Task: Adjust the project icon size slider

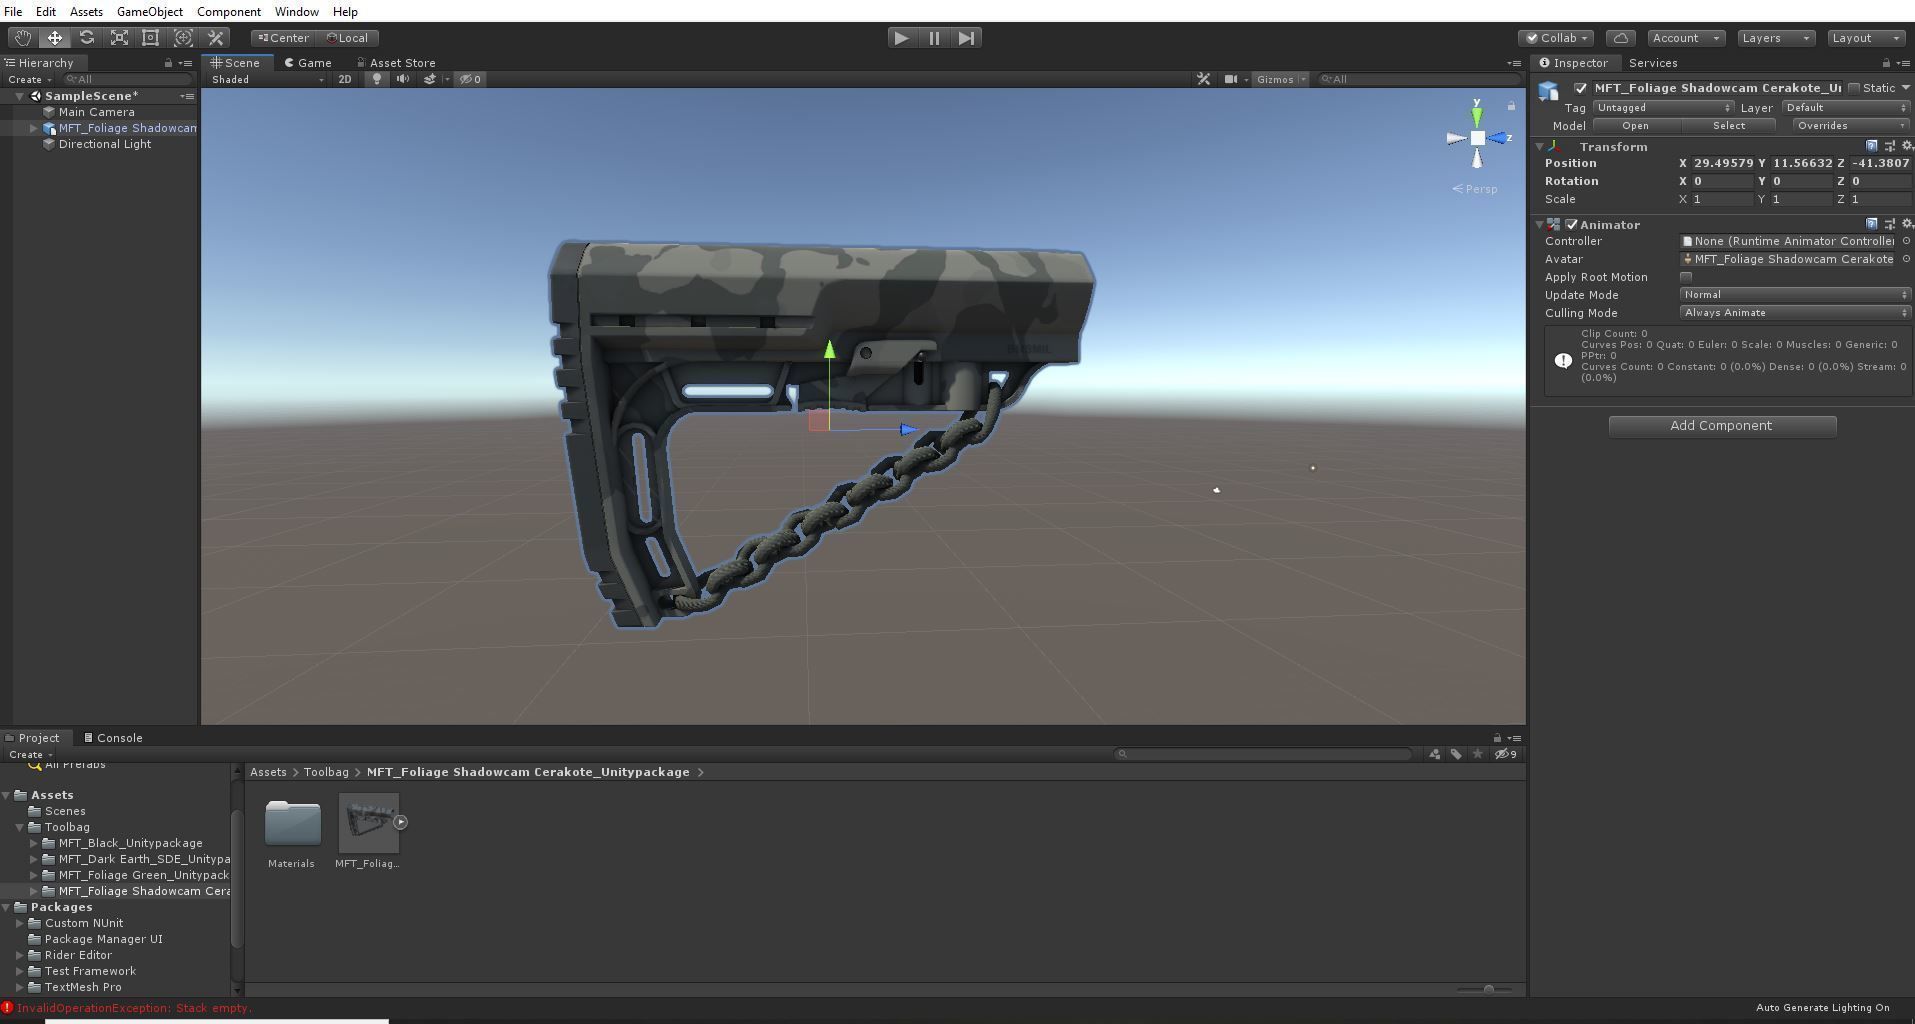Action: (1488, 989)
